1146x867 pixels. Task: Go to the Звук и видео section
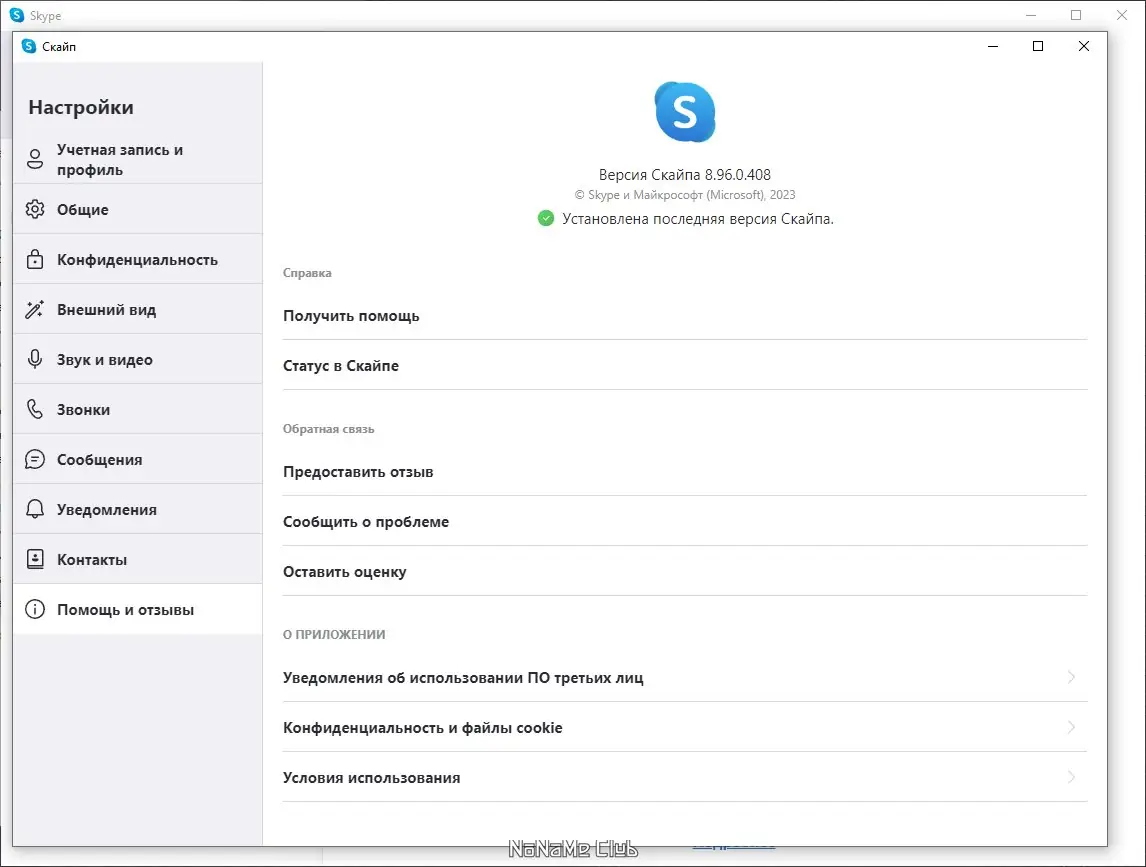[x=137, y=359]
